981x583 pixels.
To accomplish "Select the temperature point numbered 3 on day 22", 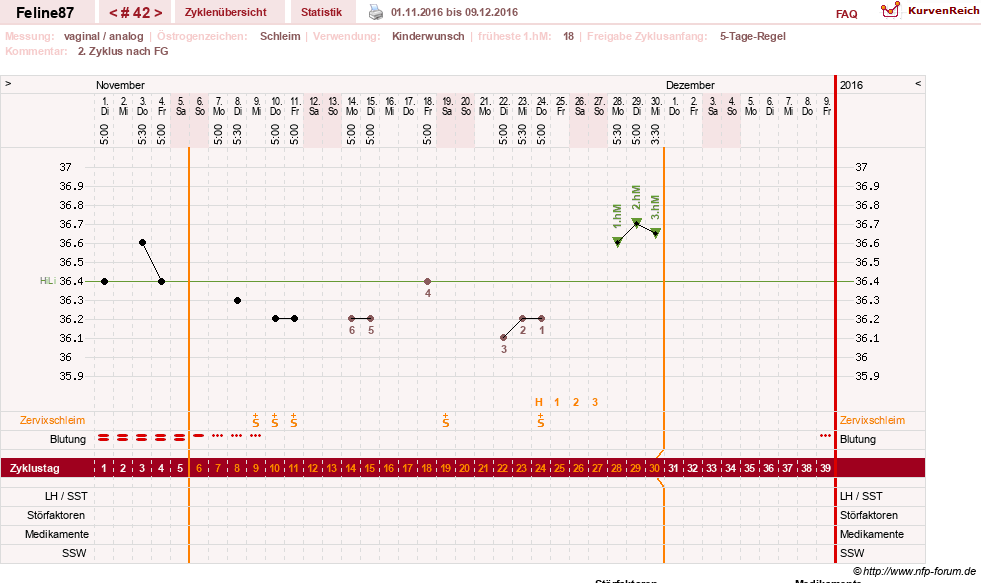I will point(504,338).
